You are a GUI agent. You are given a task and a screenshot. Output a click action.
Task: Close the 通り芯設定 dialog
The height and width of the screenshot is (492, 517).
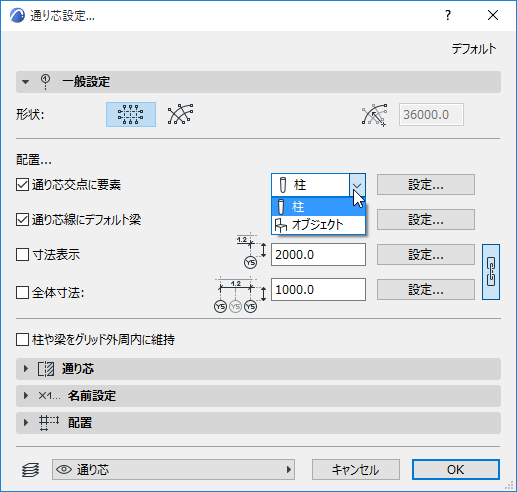(x=493, y=15)
